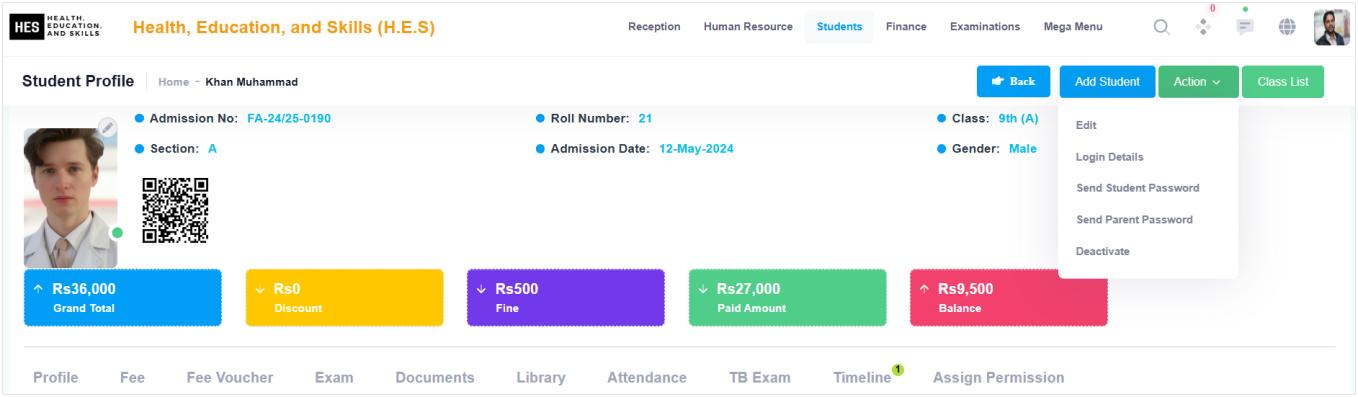Screen dimensions: 1358x397
Task: Switch to the Fee Voucher tab
Action: click(x=230, y=378)
